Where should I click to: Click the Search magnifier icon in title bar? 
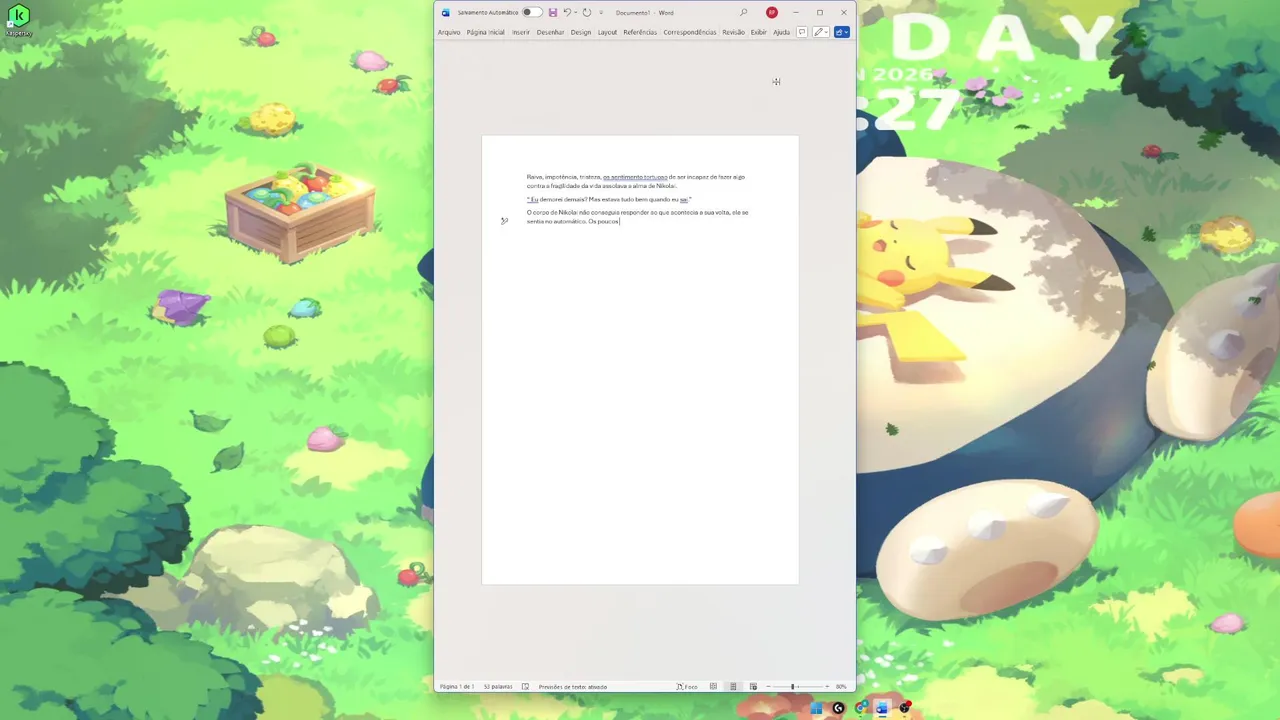(x=743, y=12)
